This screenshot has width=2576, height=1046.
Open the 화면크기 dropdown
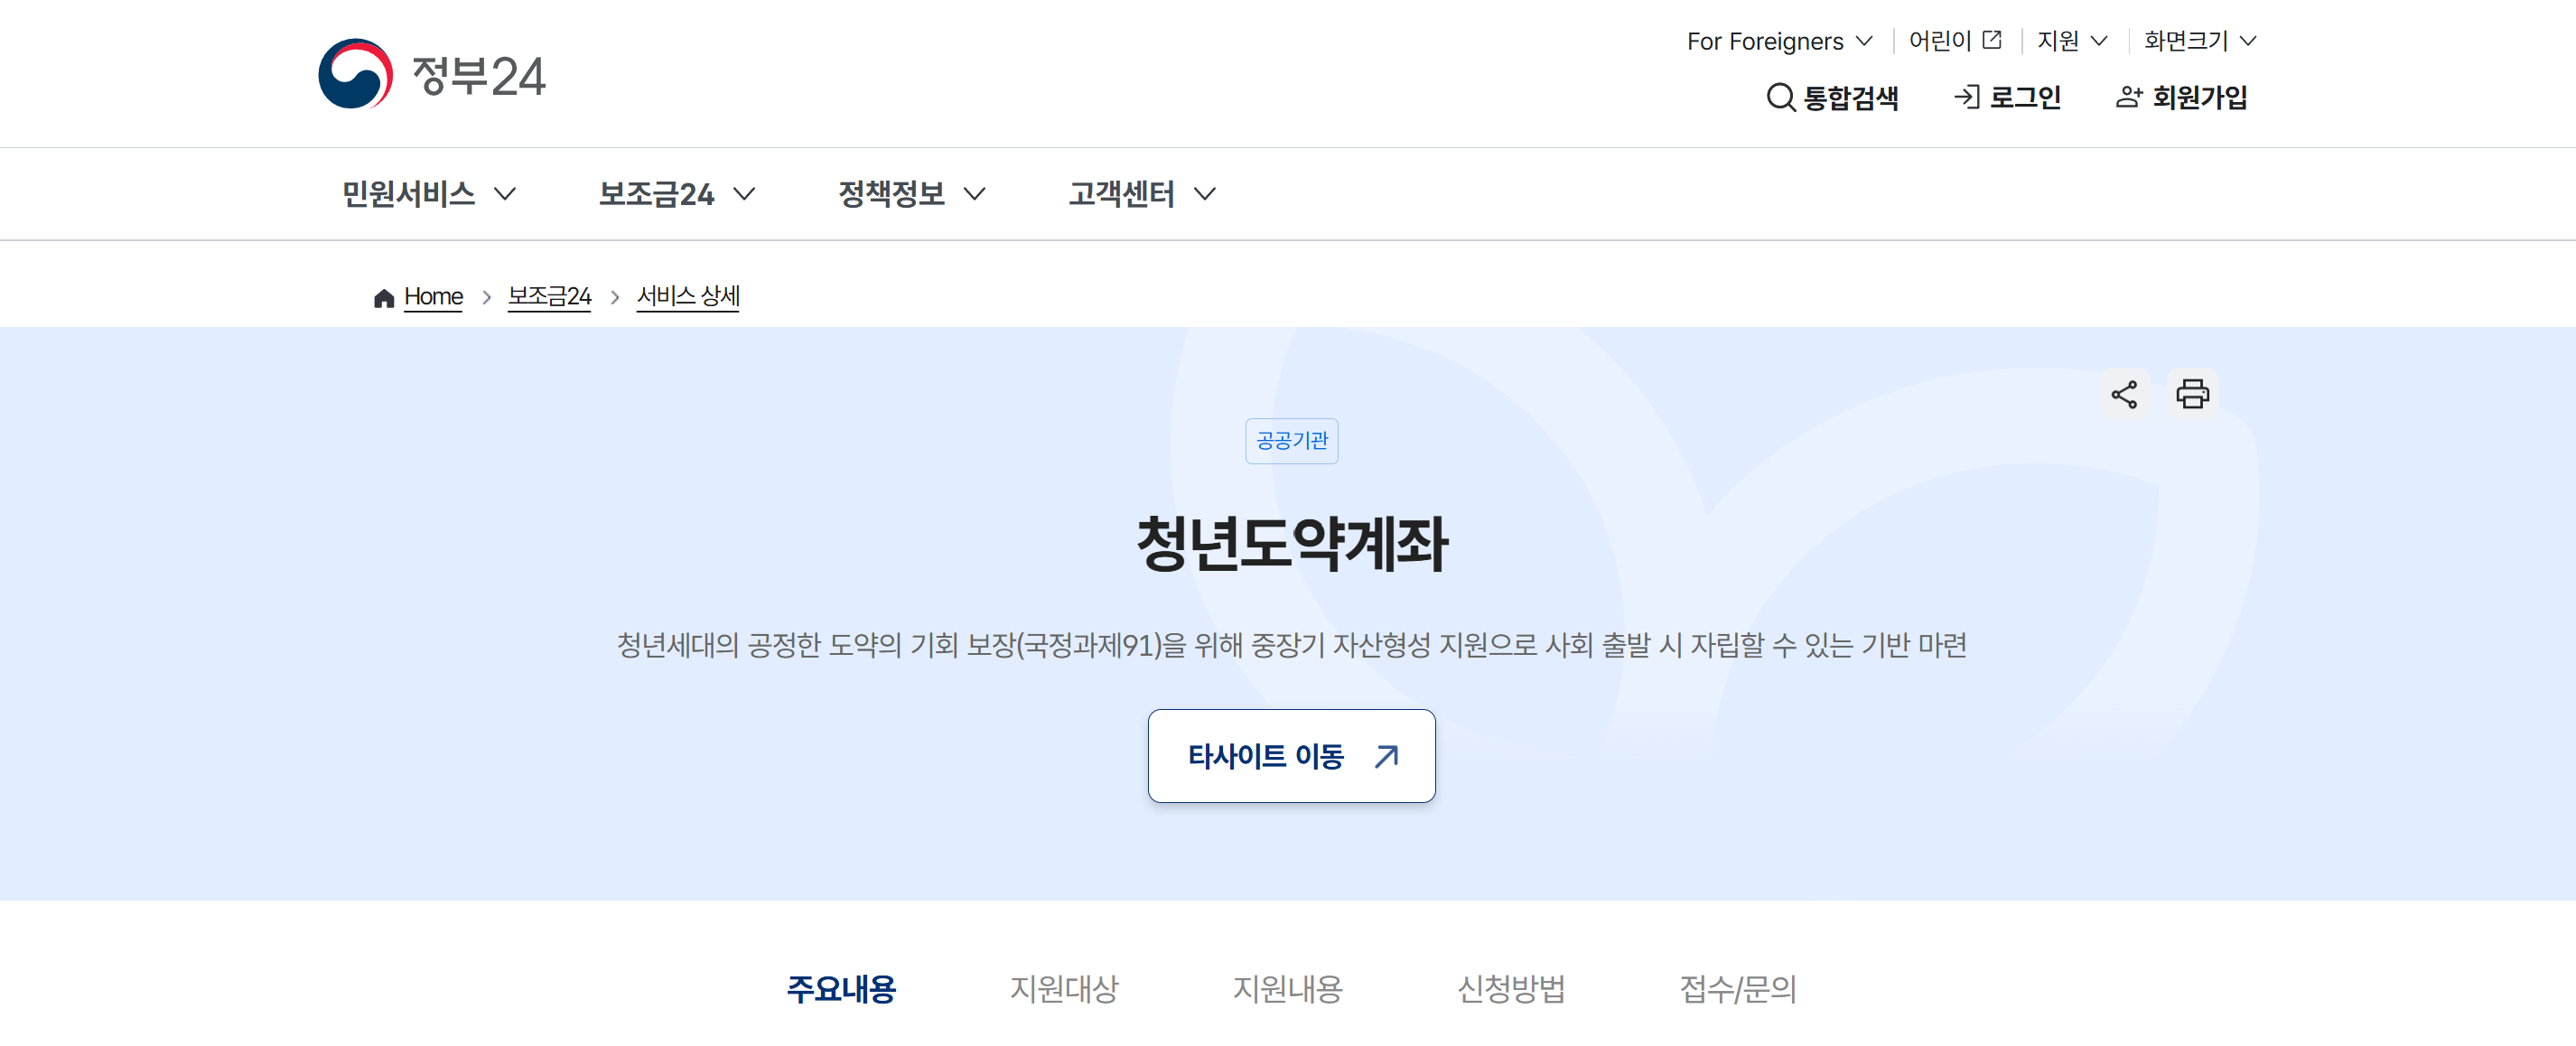[x=2200, y=40]
